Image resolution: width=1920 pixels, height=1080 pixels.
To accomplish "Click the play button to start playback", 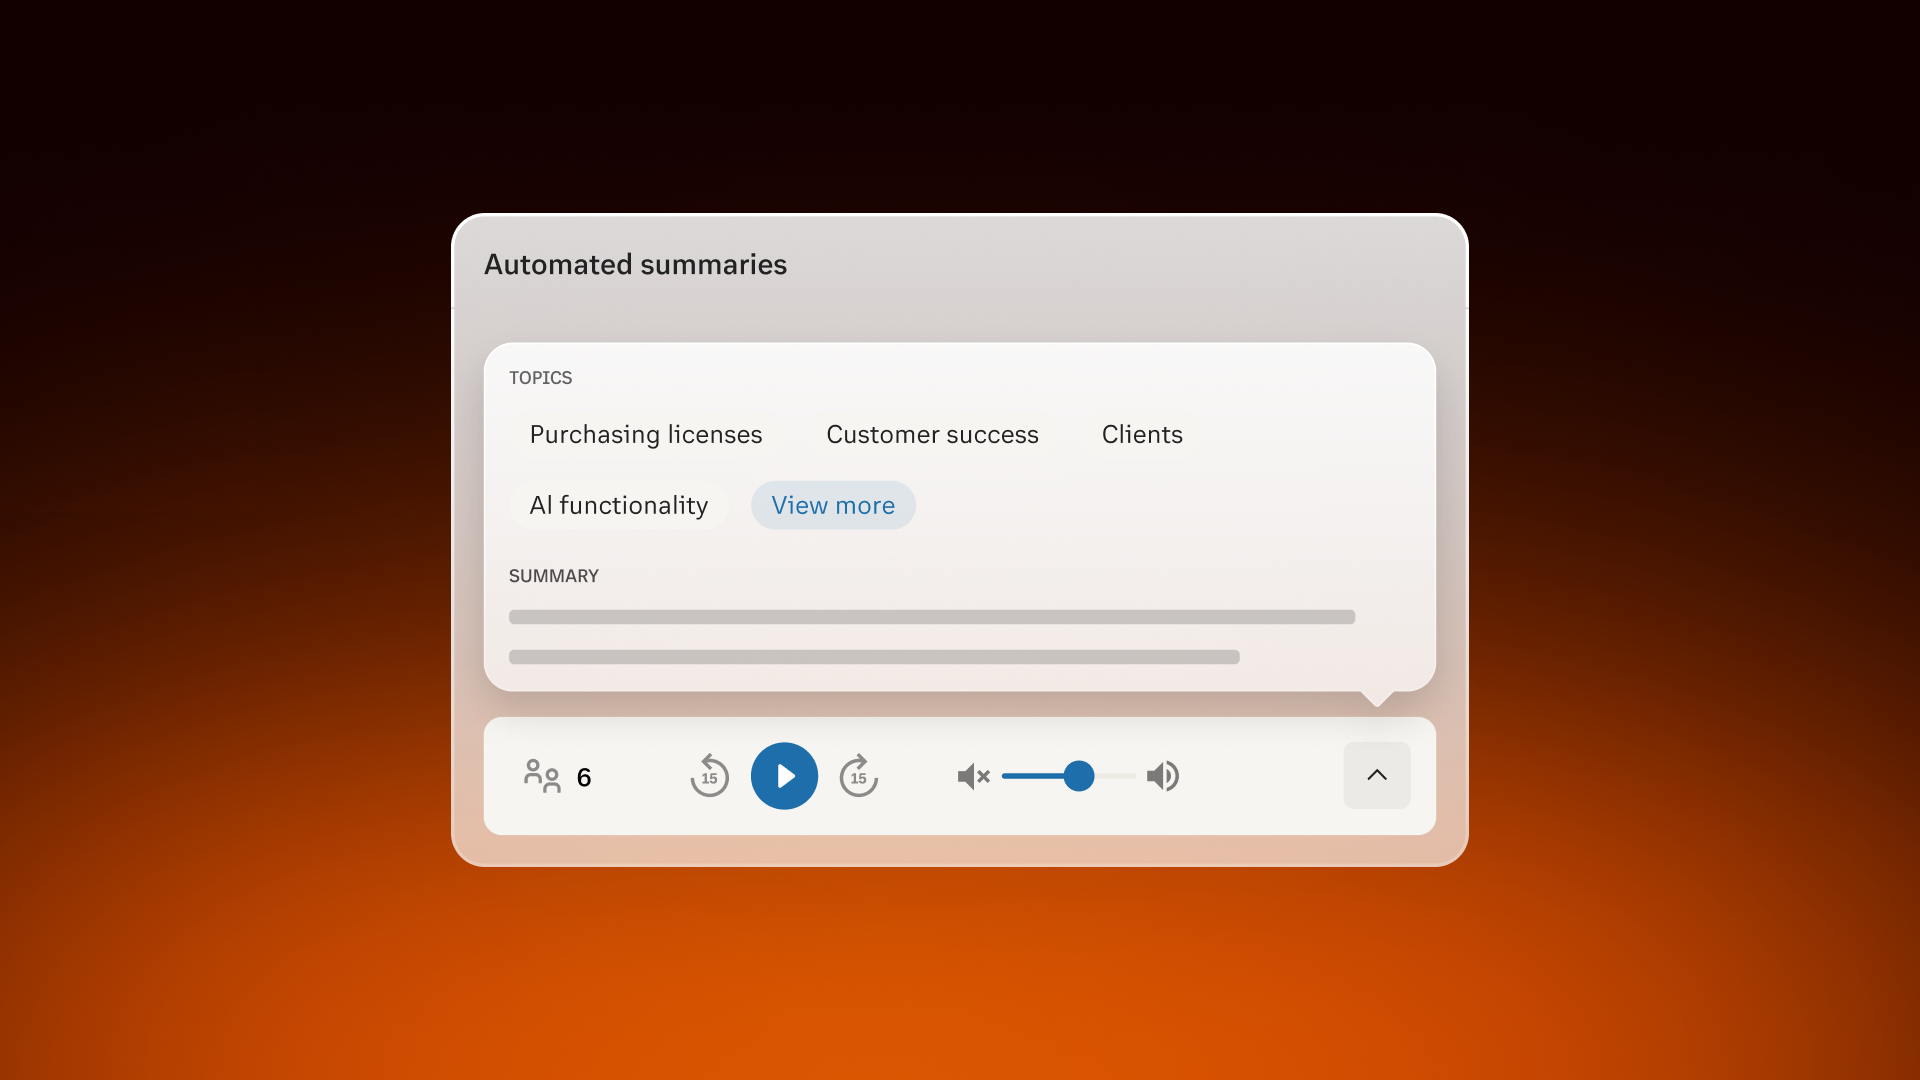I will point(785,777).
